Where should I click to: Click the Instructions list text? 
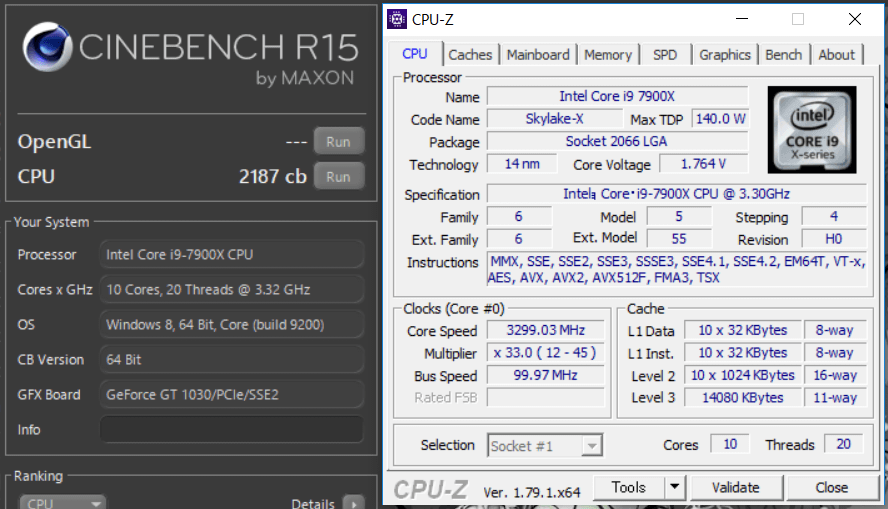click(677, 270)
